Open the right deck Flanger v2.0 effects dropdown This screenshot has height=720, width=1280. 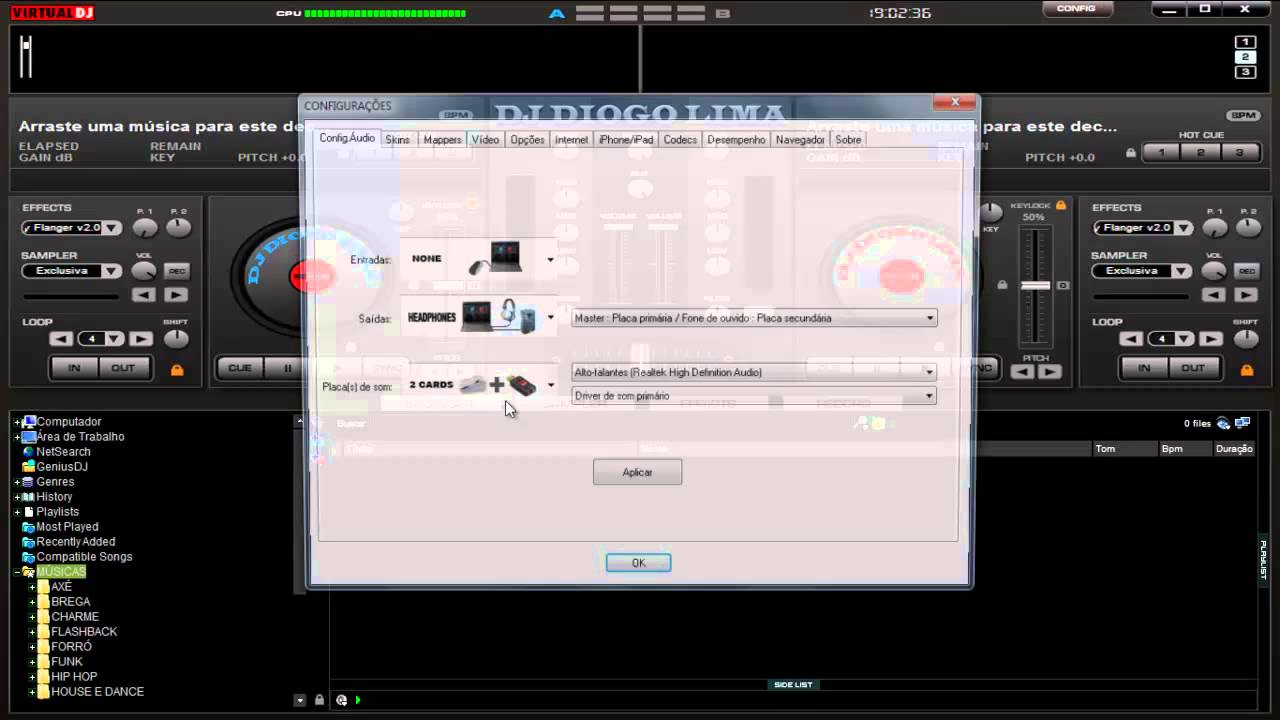click(x=1183, y=228)
